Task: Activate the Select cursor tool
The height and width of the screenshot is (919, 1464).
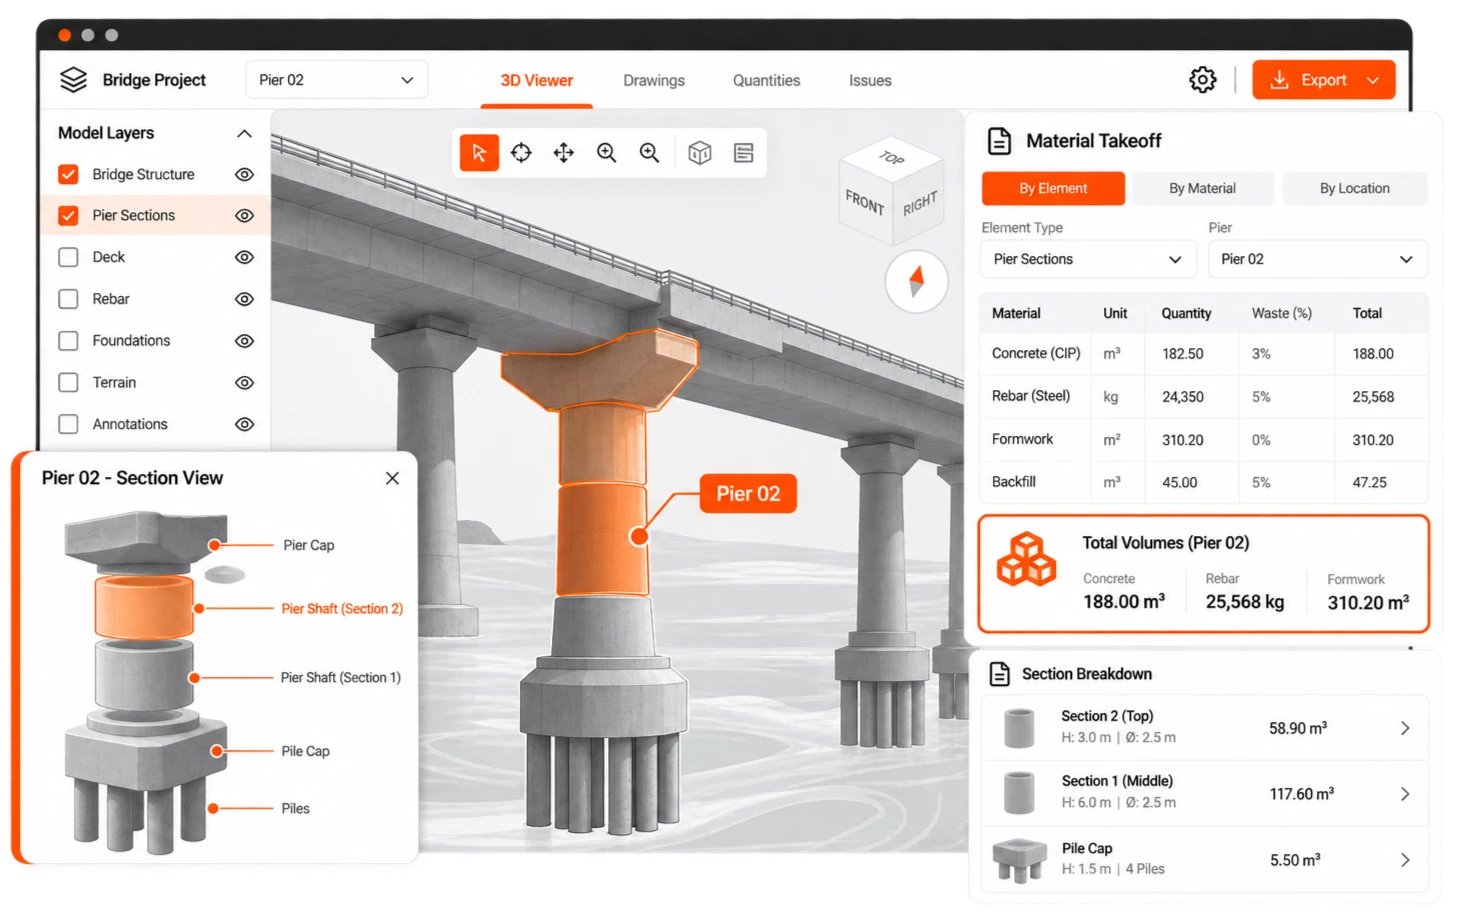Action: click(x=479, y=153)
